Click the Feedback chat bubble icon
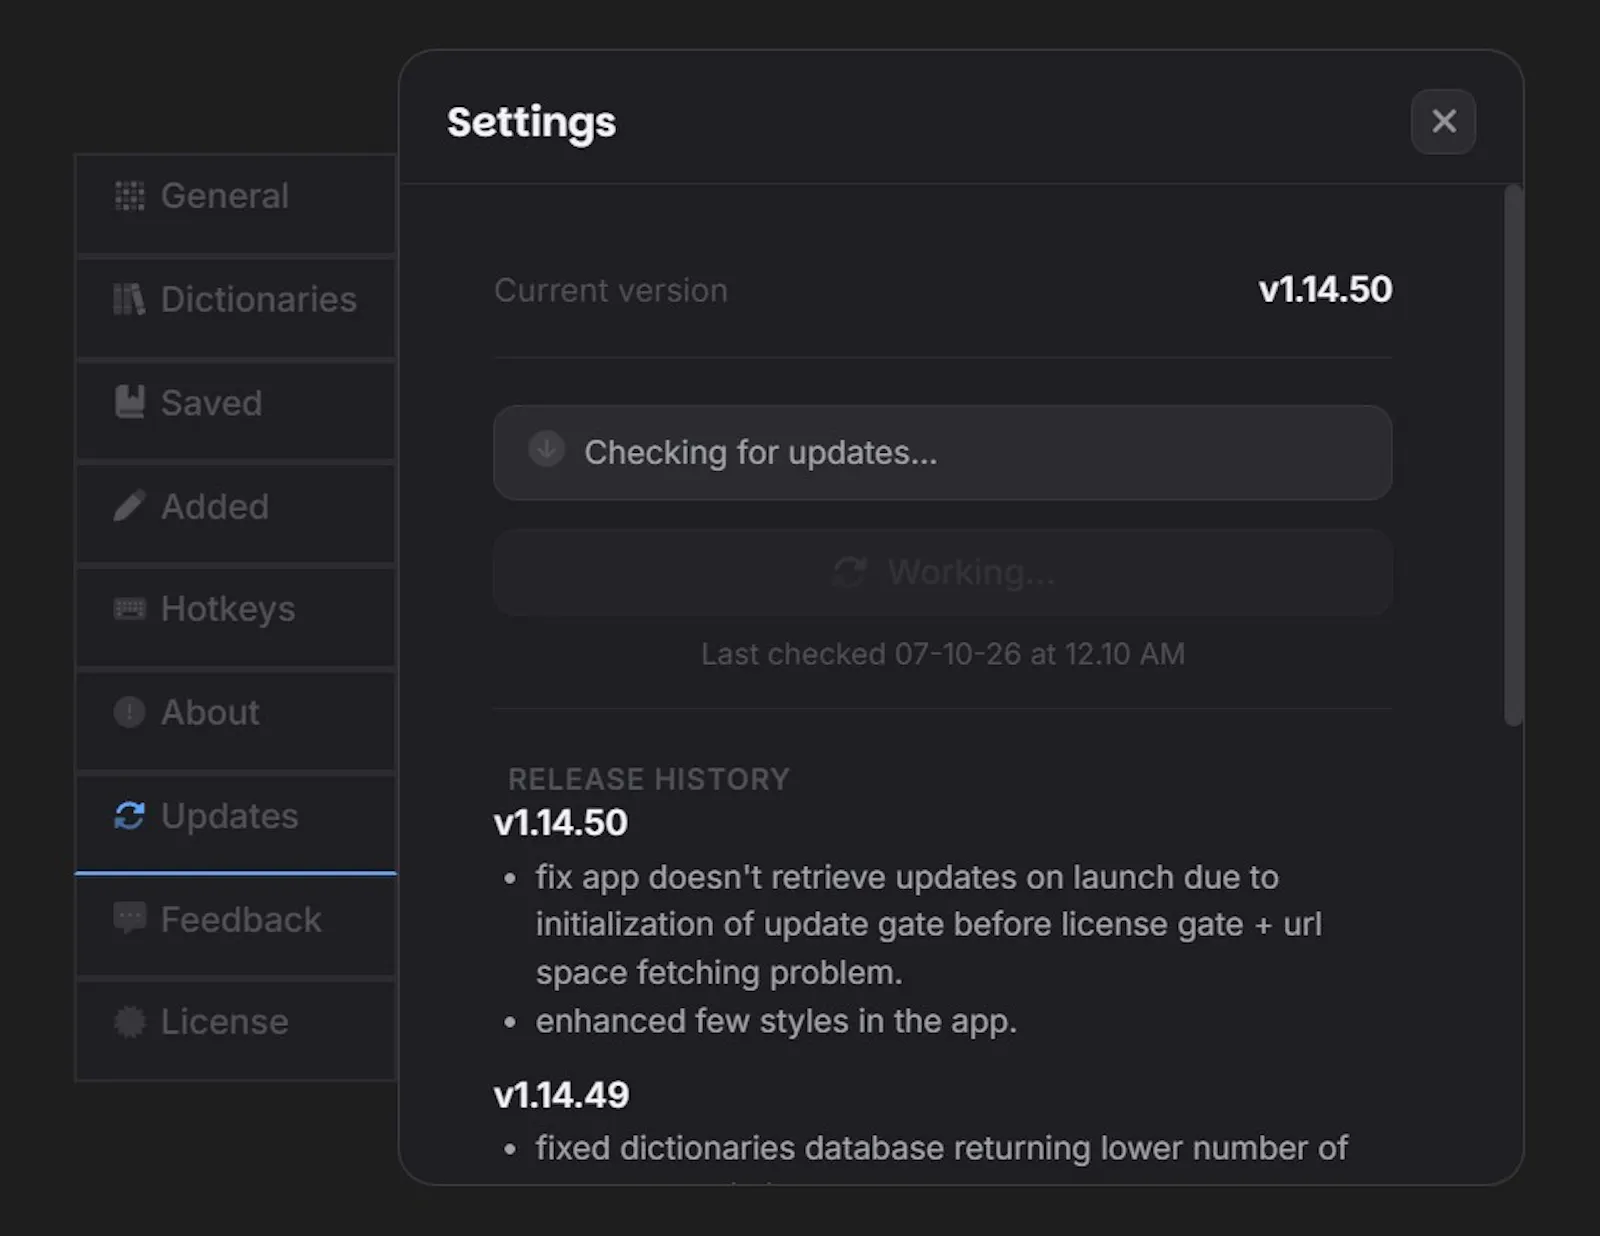 (x=129, y=918)
